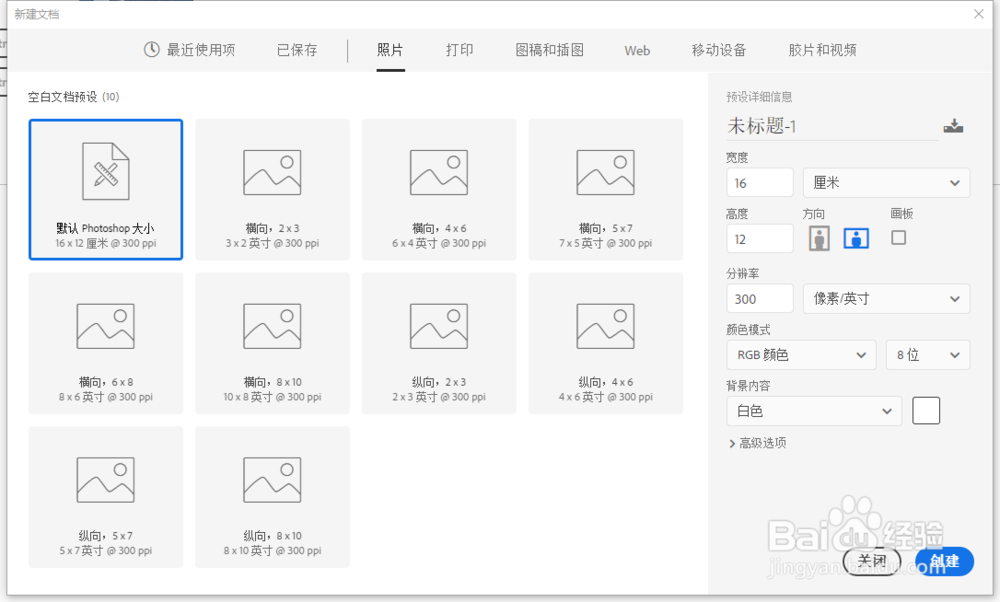
Task: Open the 厘米 units dropdown
Action: click(886, 182)
